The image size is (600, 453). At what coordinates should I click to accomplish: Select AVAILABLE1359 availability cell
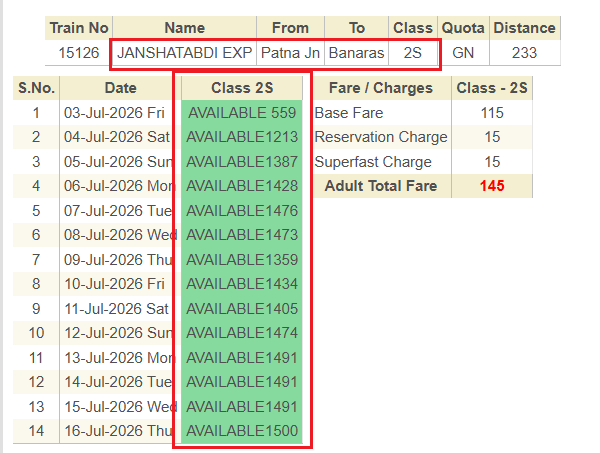point(242,259)
